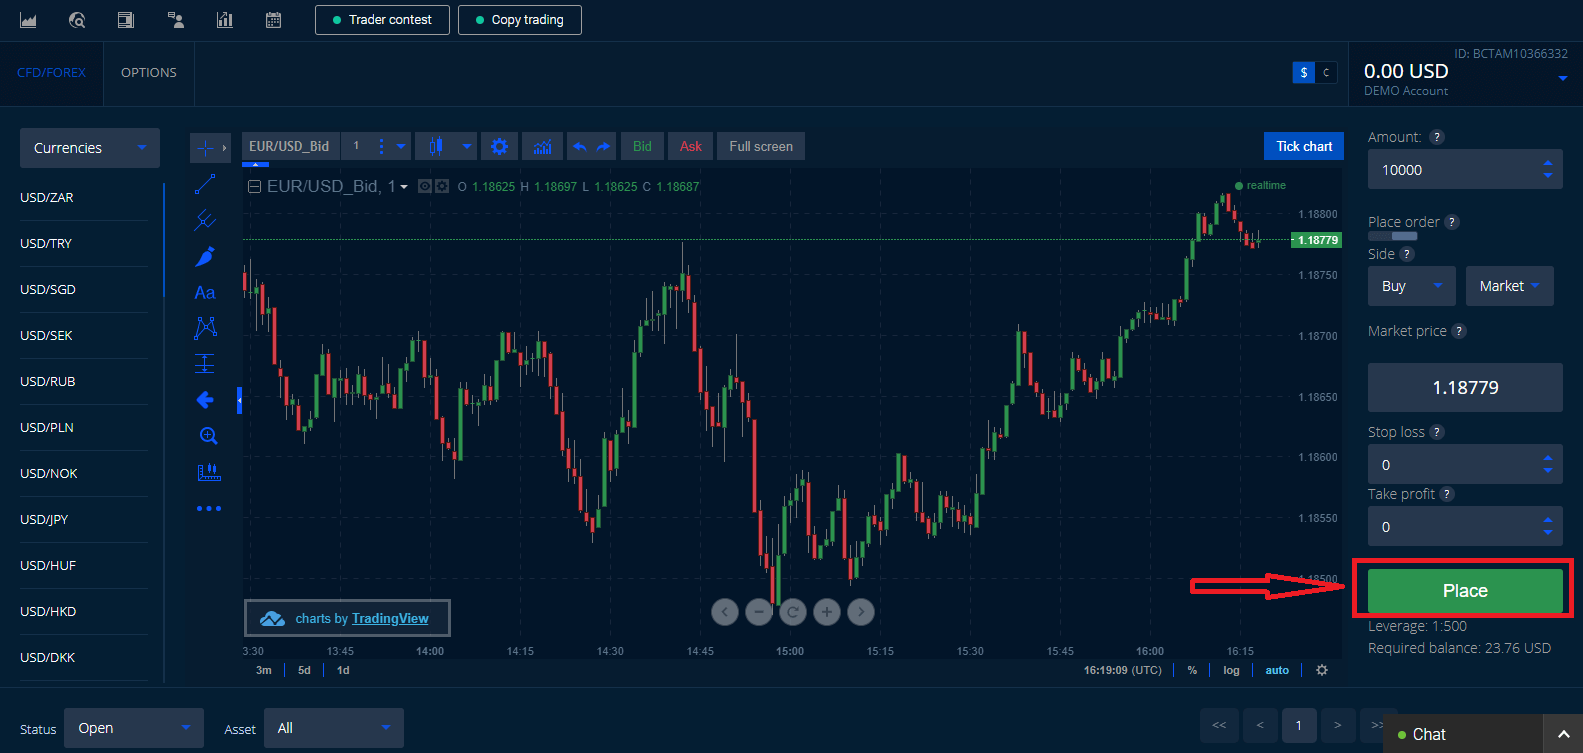
Task: Undo last chart action
Action: (580, 147)
